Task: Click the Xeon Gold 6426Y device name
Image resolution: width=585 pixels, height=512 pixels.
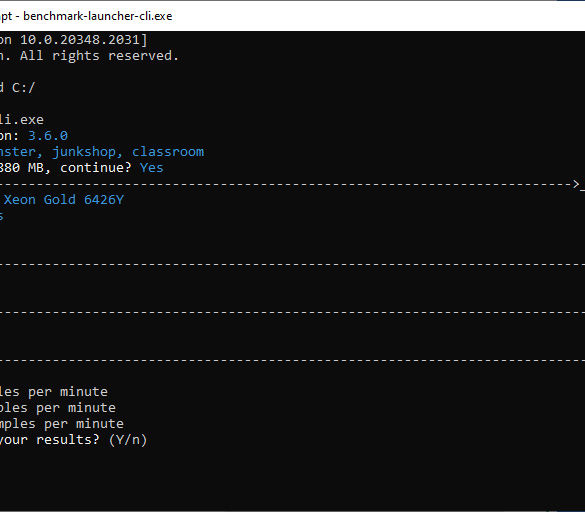Action: [x=64, y=200]
